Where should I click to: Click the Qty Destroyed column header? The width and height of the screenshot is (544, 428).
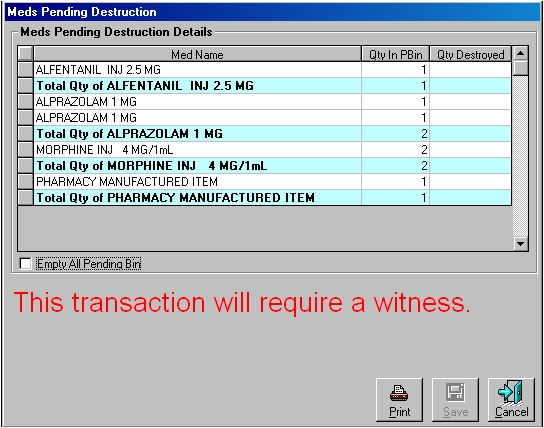(x=470, y=54)
